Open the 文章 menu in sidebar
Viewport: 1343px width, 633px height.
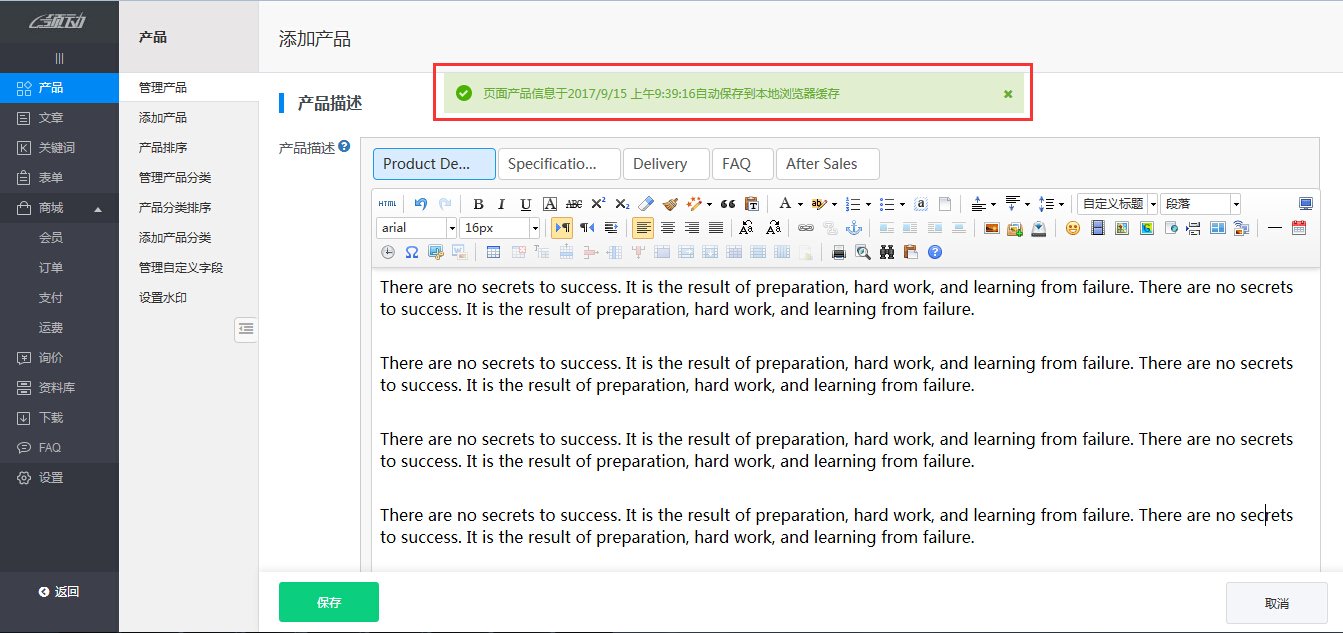tap(50, 118)
